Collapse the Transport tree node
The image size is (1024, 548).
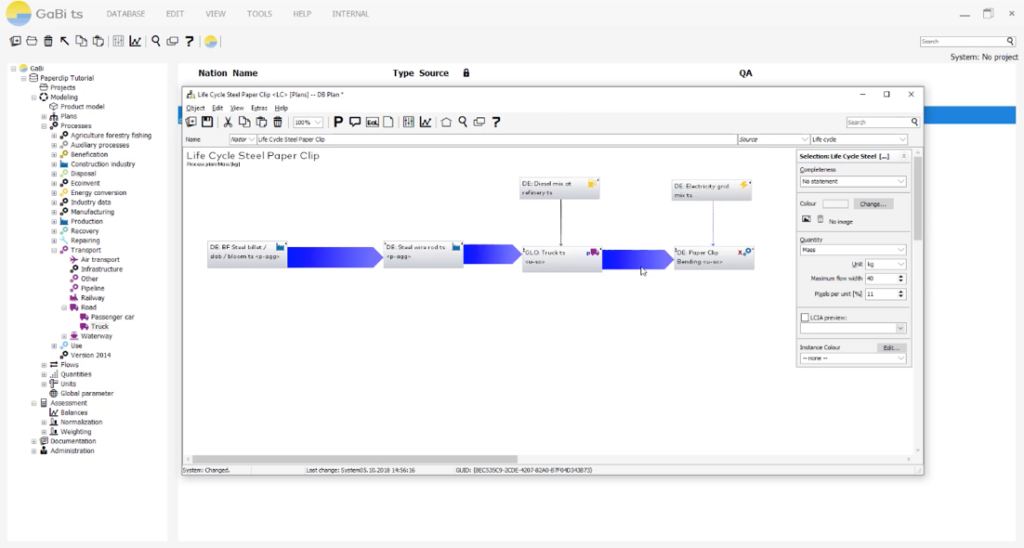(x=54, y=250)
